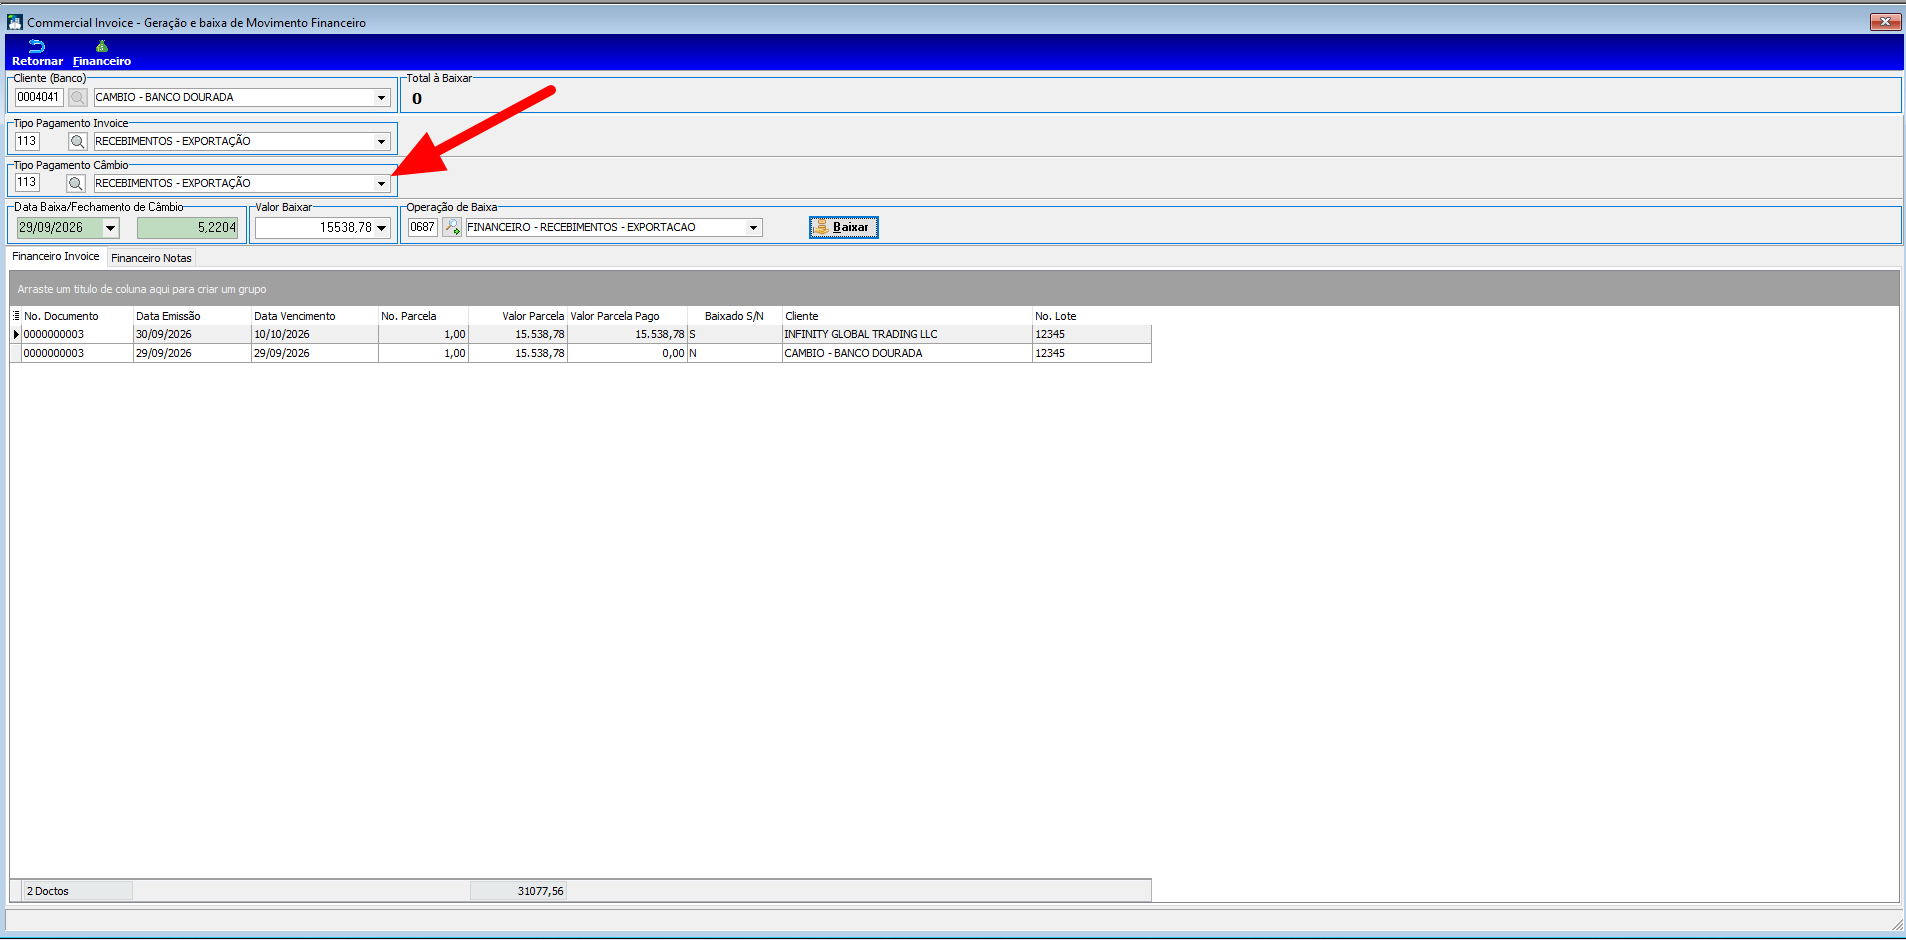This screenshot has height=940, width=1906.
Task: Expand the CAMBIO - BANCO DOURADA dropdown
Action: point(381,98)
